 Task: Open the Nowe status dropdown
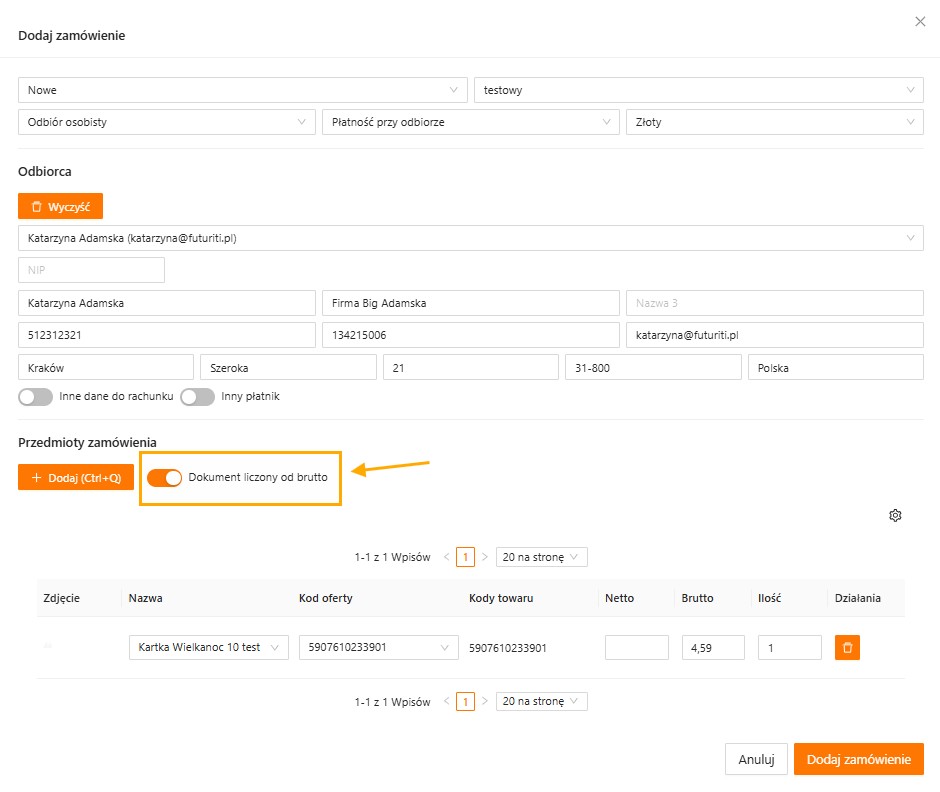point(242,90)
